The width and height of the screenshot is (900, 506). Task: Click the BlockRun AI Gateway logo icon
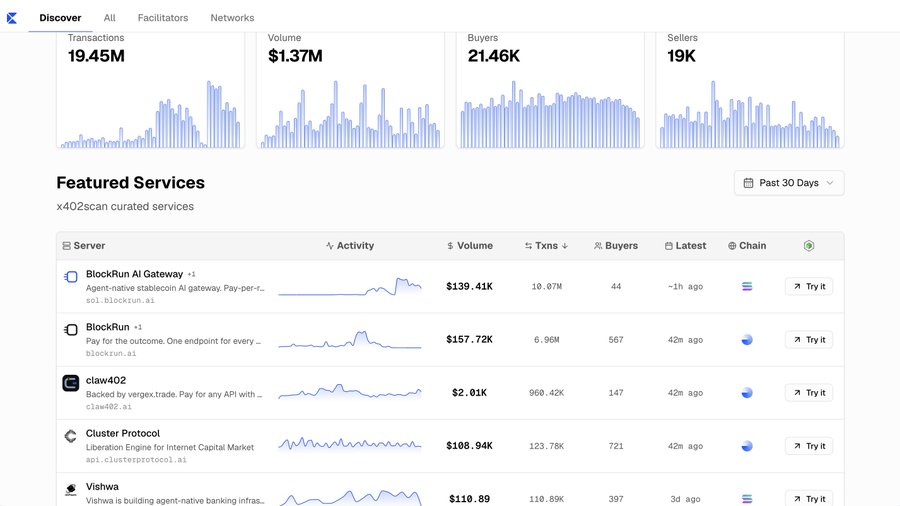pyautogui.click(x=71, y=277)
